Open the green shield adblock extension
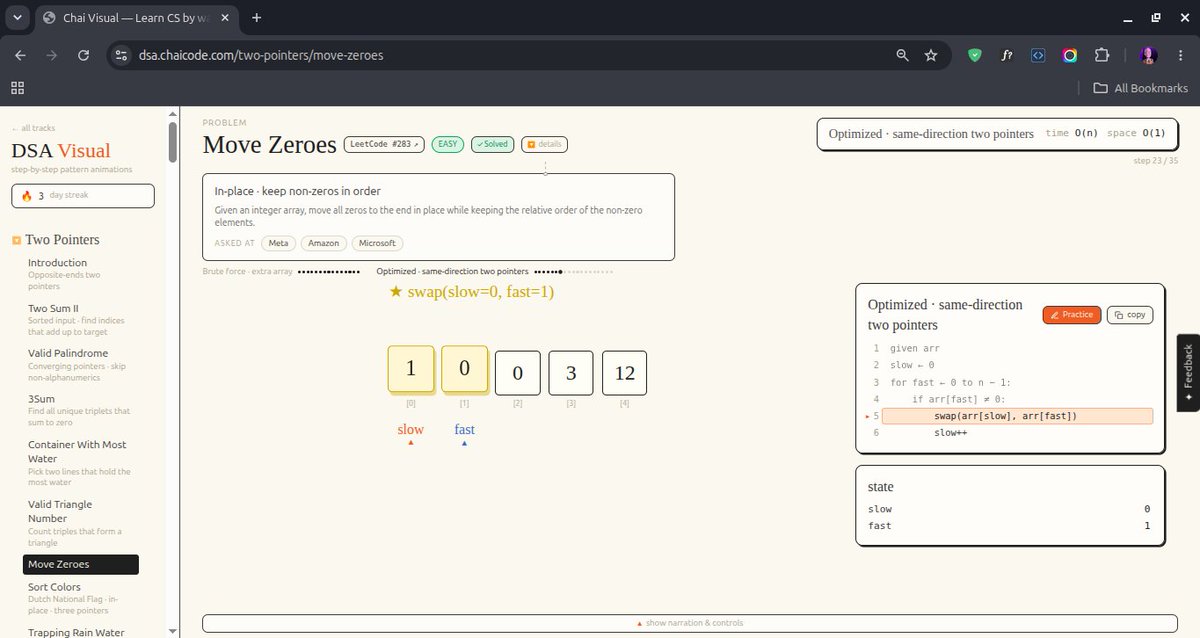The width and height of the screenshot is (1200, 638). tap(975, 55)
